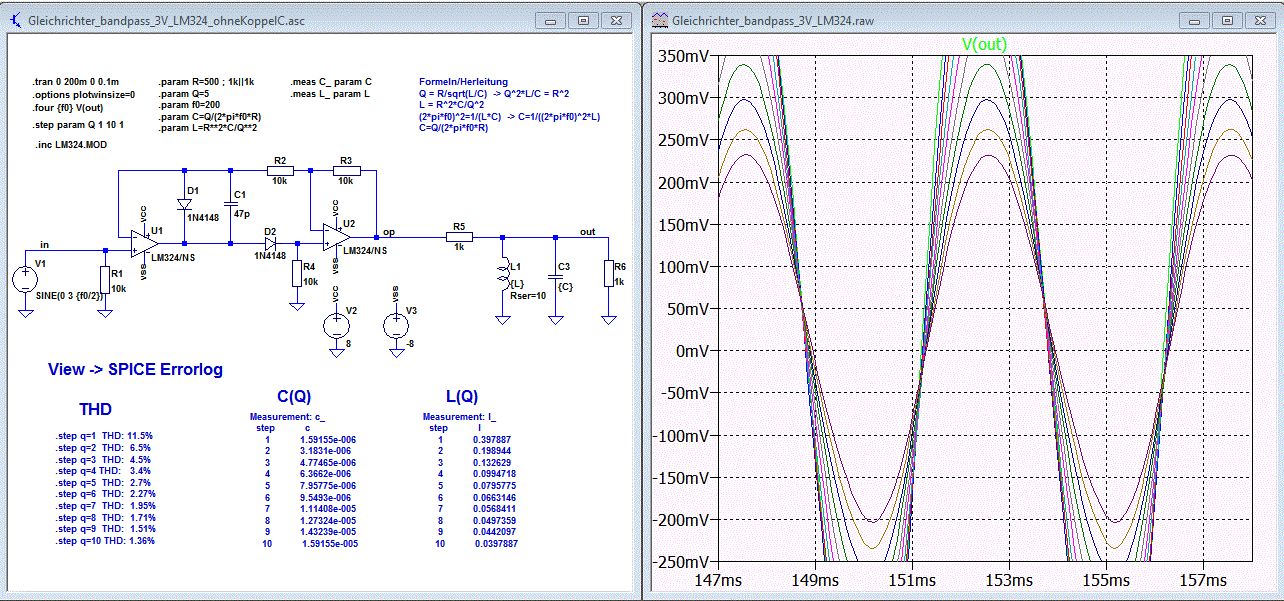Click capacitor C3 in the schematic

coord(554,276)
